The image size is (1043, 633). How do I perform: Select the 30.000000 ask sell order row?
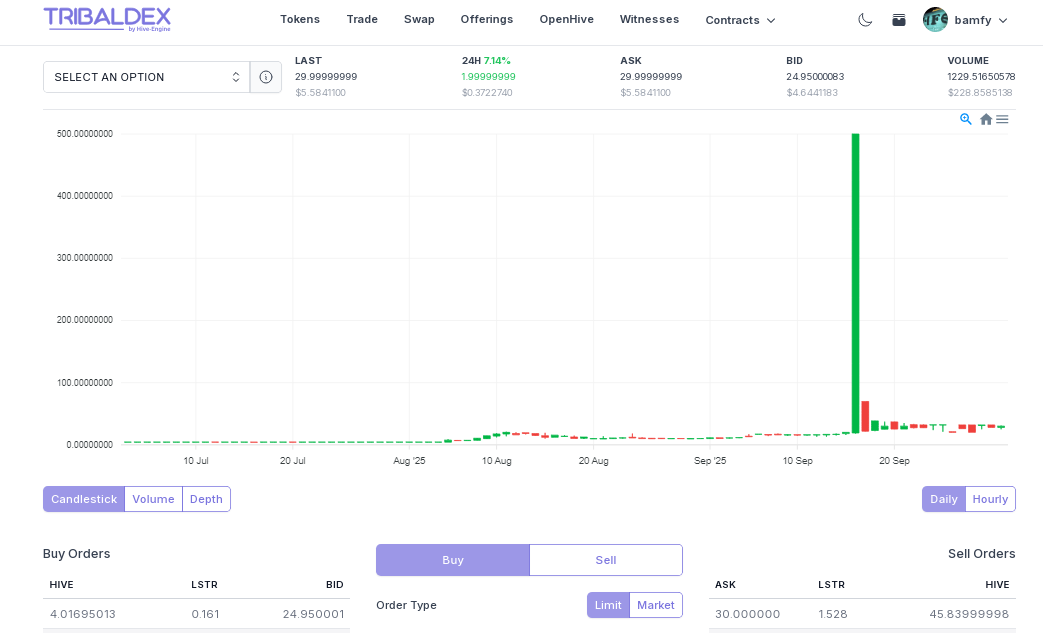tap(862, 614)
